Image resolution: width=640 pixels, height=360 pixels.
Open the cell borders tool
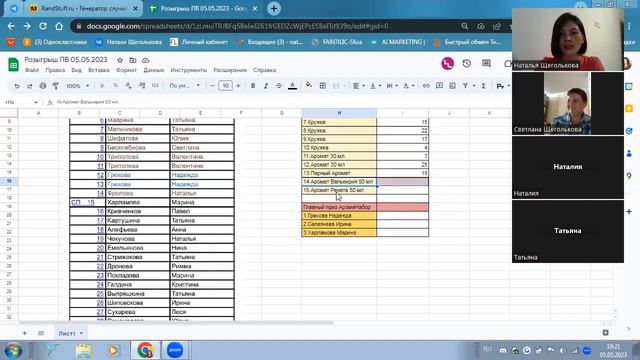pos(323,86)
